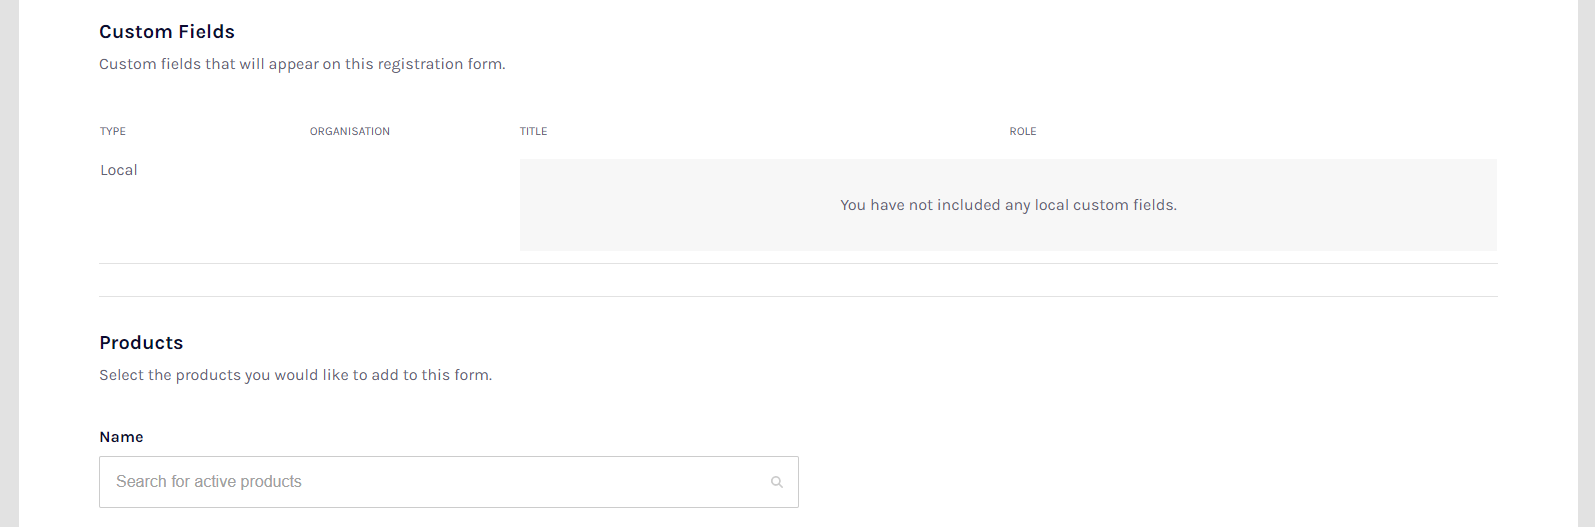Click the grey left page margin
This screenshot has height=527, width=1595.
[x=9, y=263]
